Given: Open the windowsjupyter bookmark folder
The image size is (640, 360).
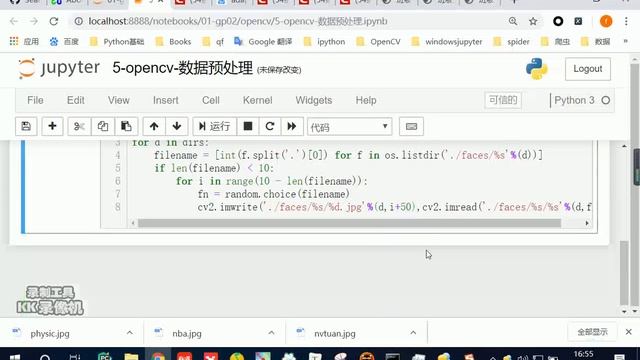Looking at the screenshot, I should pos(447,42).
